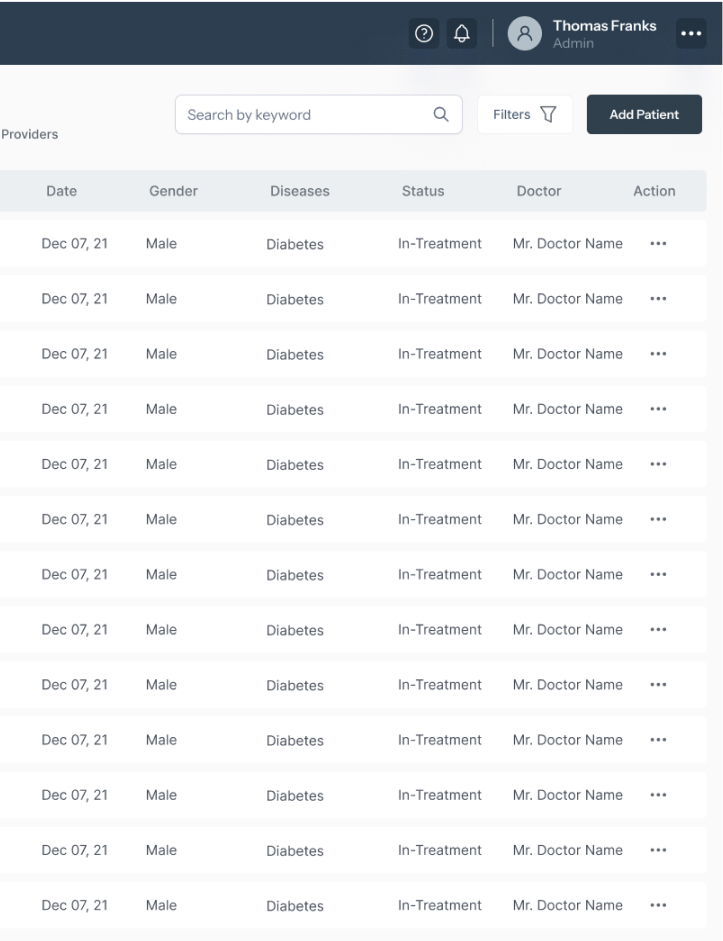This screenshot has width=723, height=941.
Task: Click the user avatar icon
Action: [x=524, y=34]
